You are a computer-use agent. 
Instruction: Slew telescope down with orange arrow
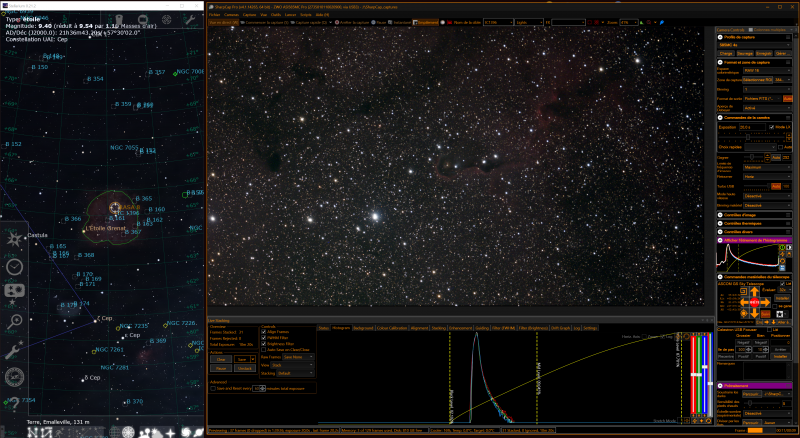(x=755, y=313)
